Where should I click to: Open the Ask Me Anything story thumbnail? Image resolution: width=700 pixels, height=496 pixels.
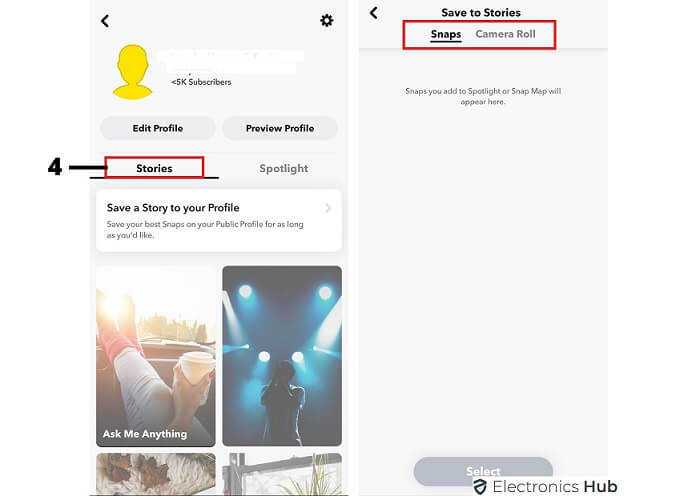(156, 356)
